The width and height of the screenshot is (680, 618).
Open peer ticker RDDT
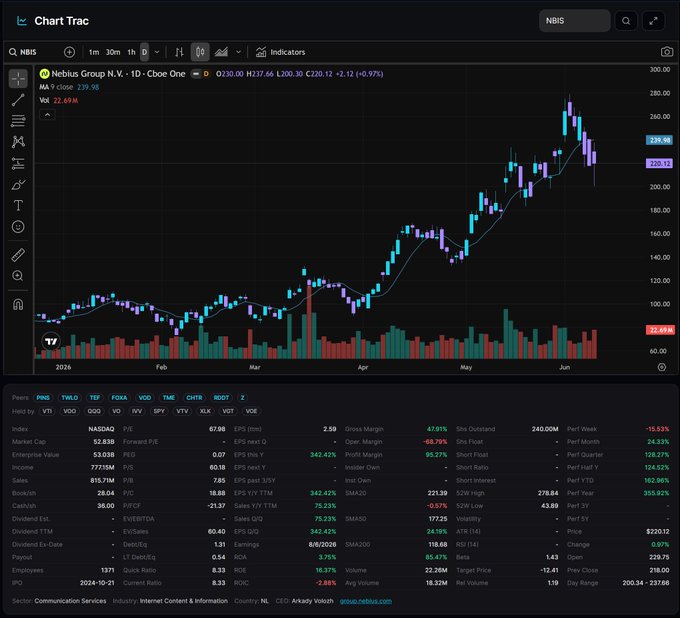(x=221, y=398)
